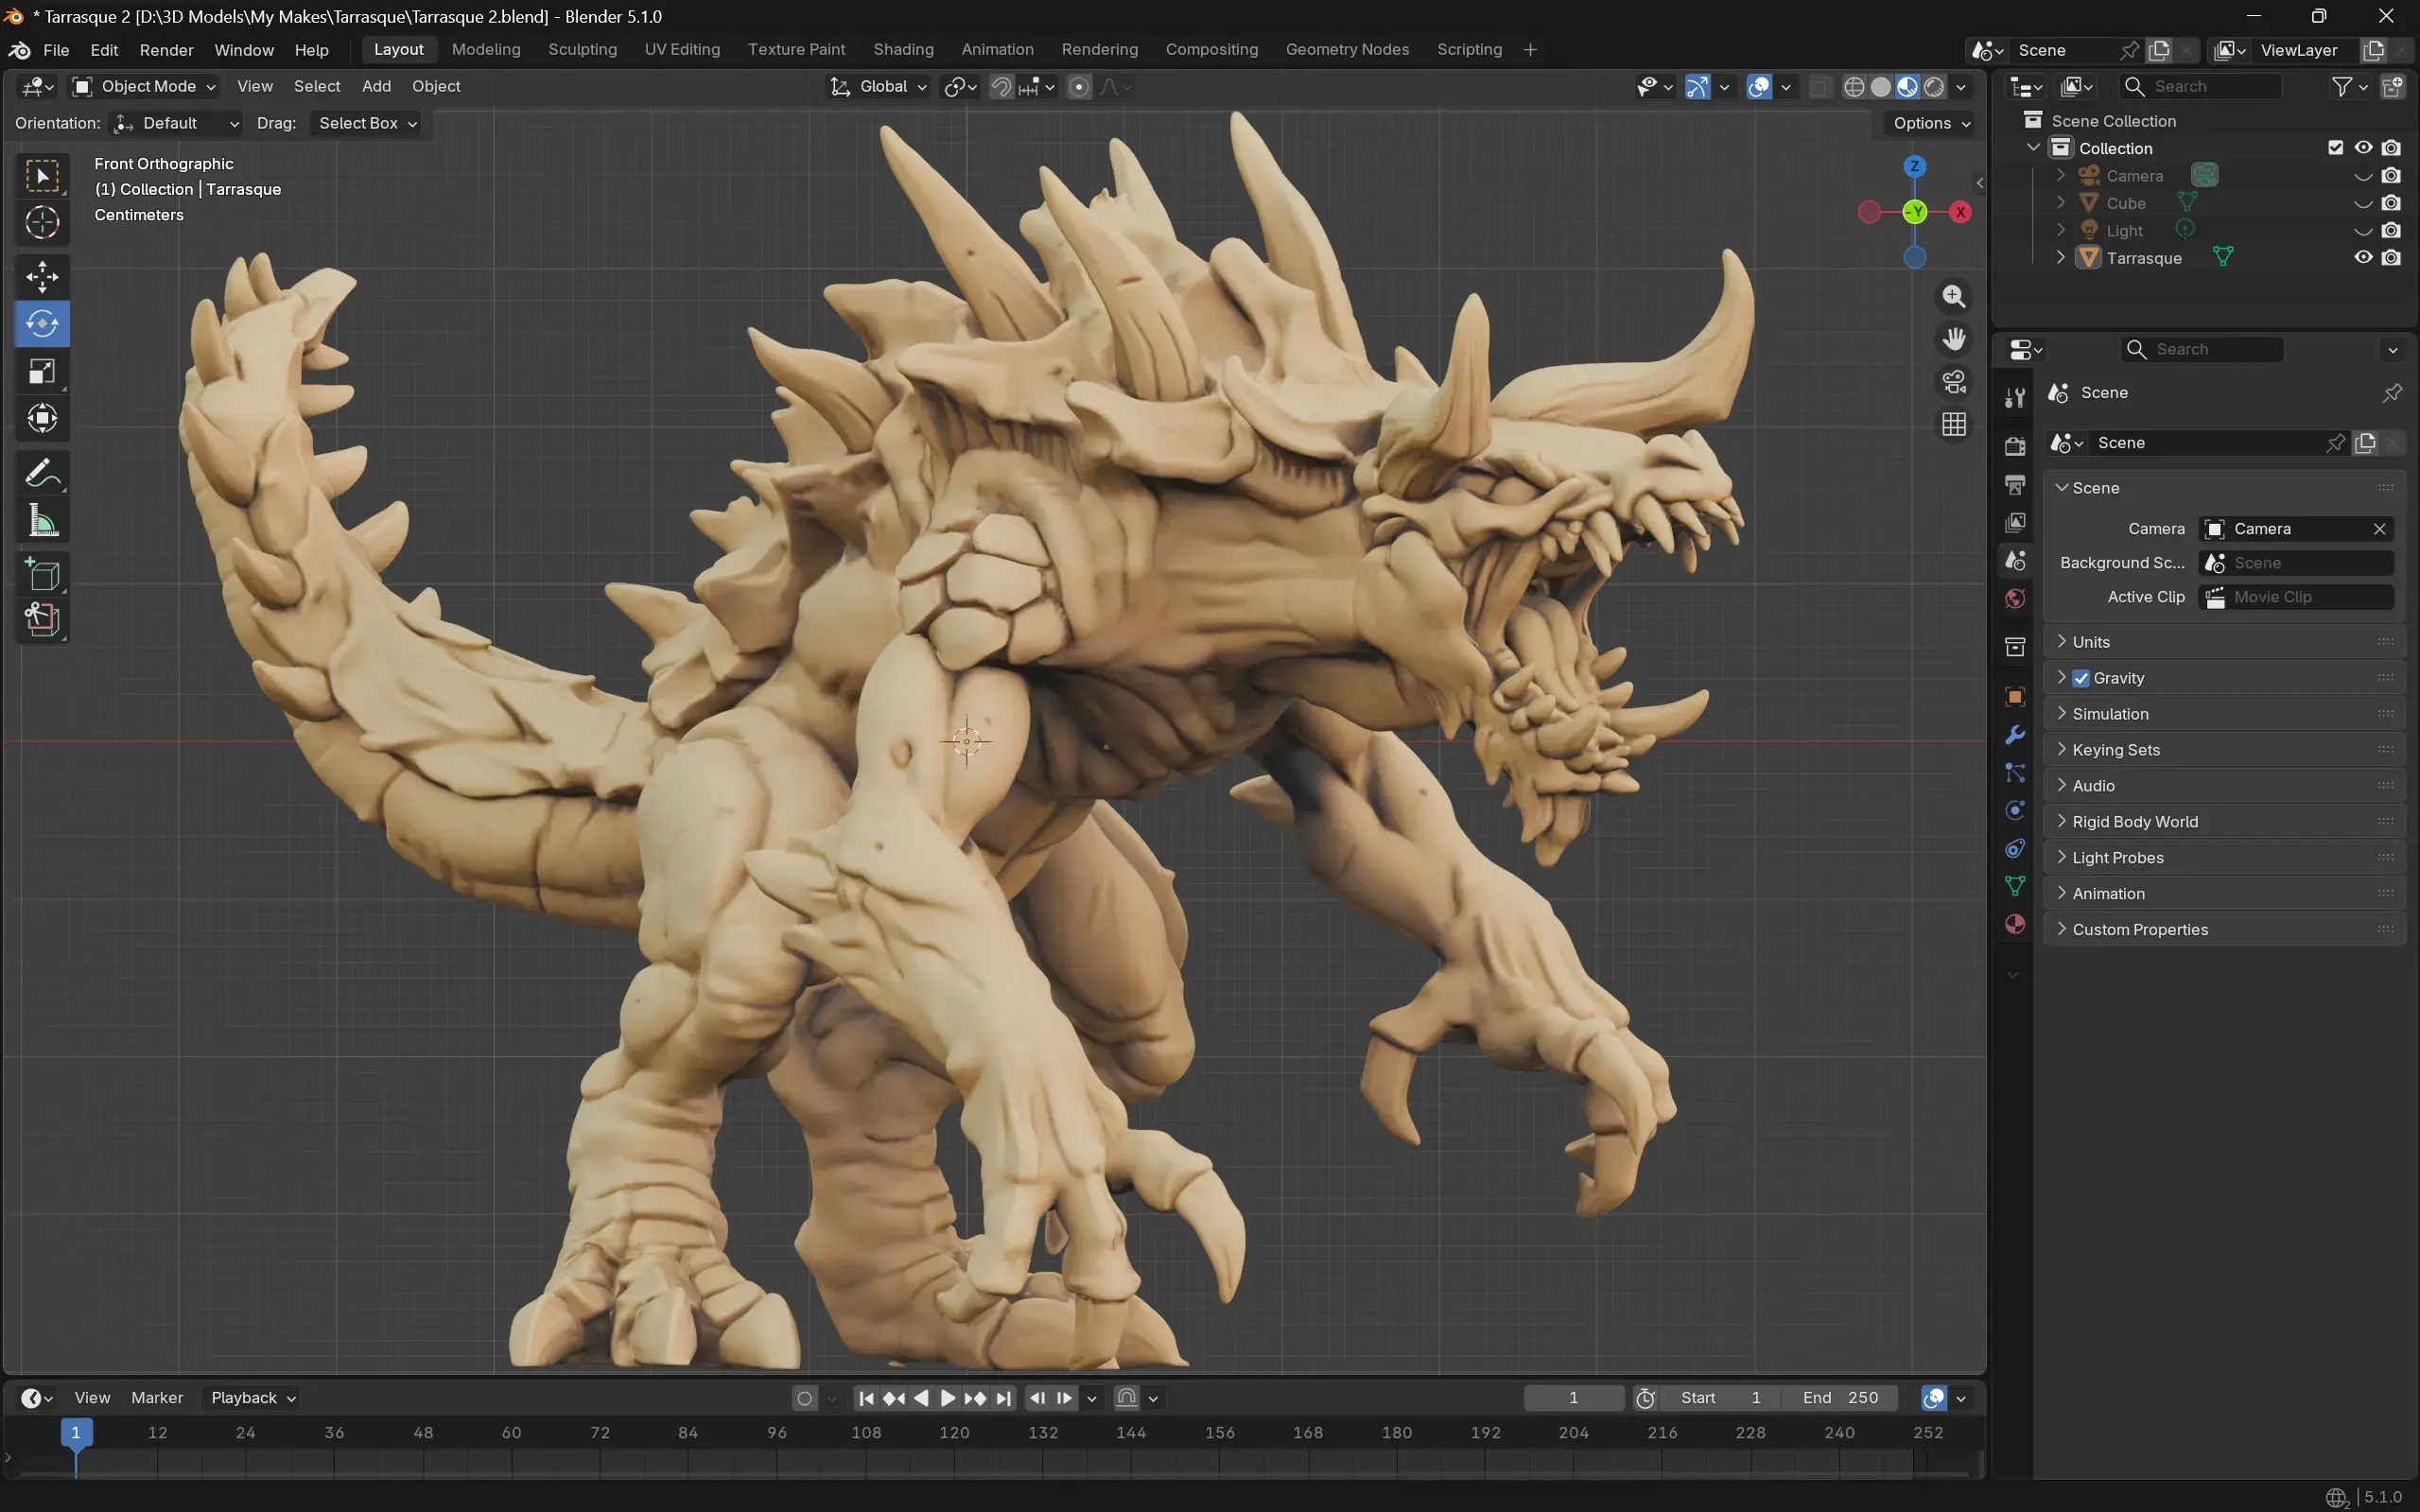Open the Object Data properties tab
Screen dimensions: 2420x1512
[2015, 887]
